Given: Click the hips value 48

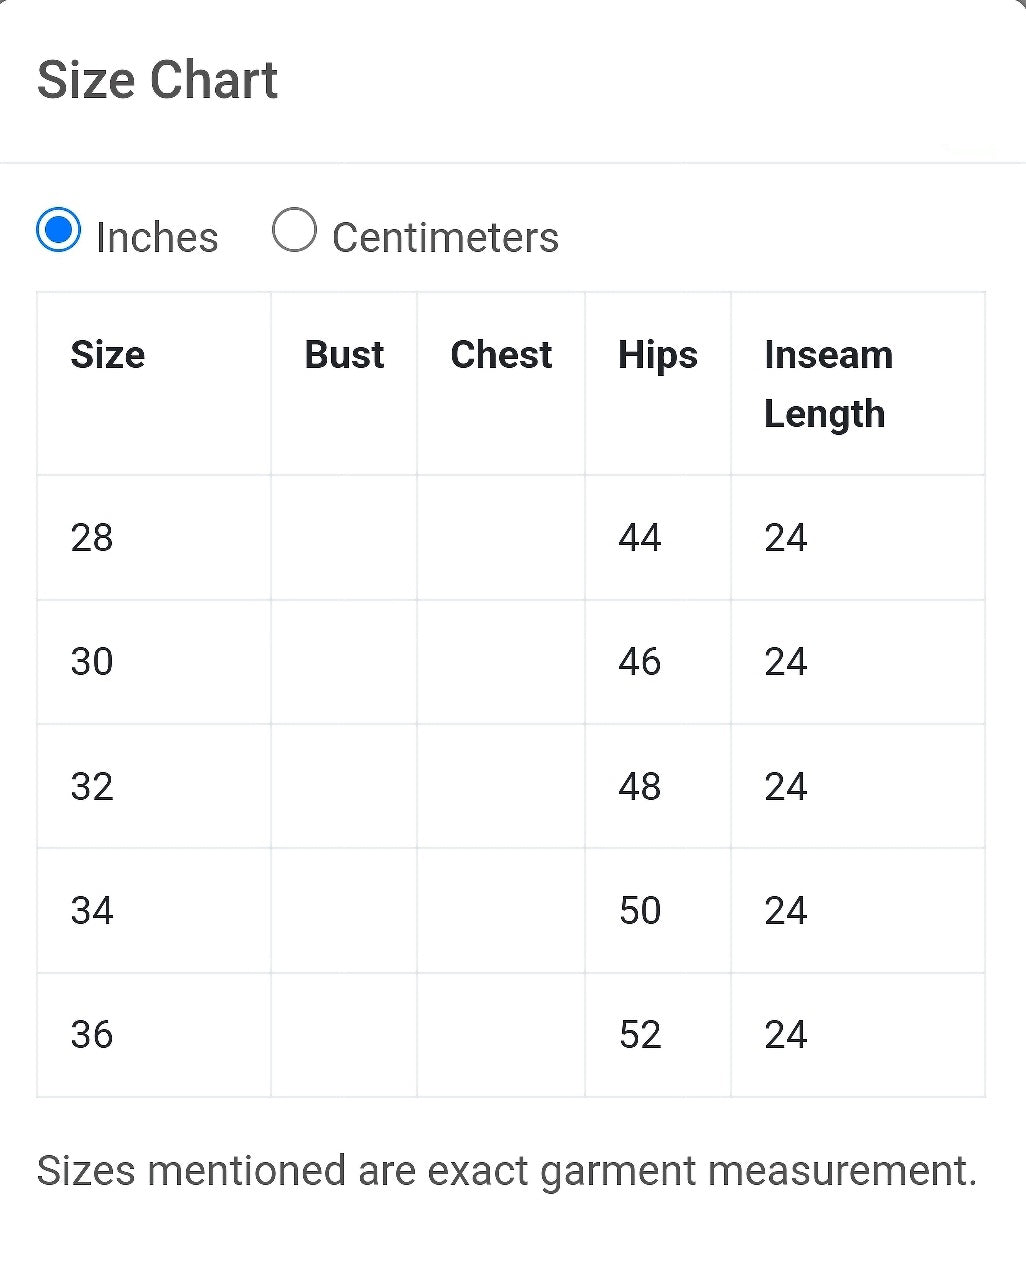Looking at the screenshot, I should (x=640, y=787).
